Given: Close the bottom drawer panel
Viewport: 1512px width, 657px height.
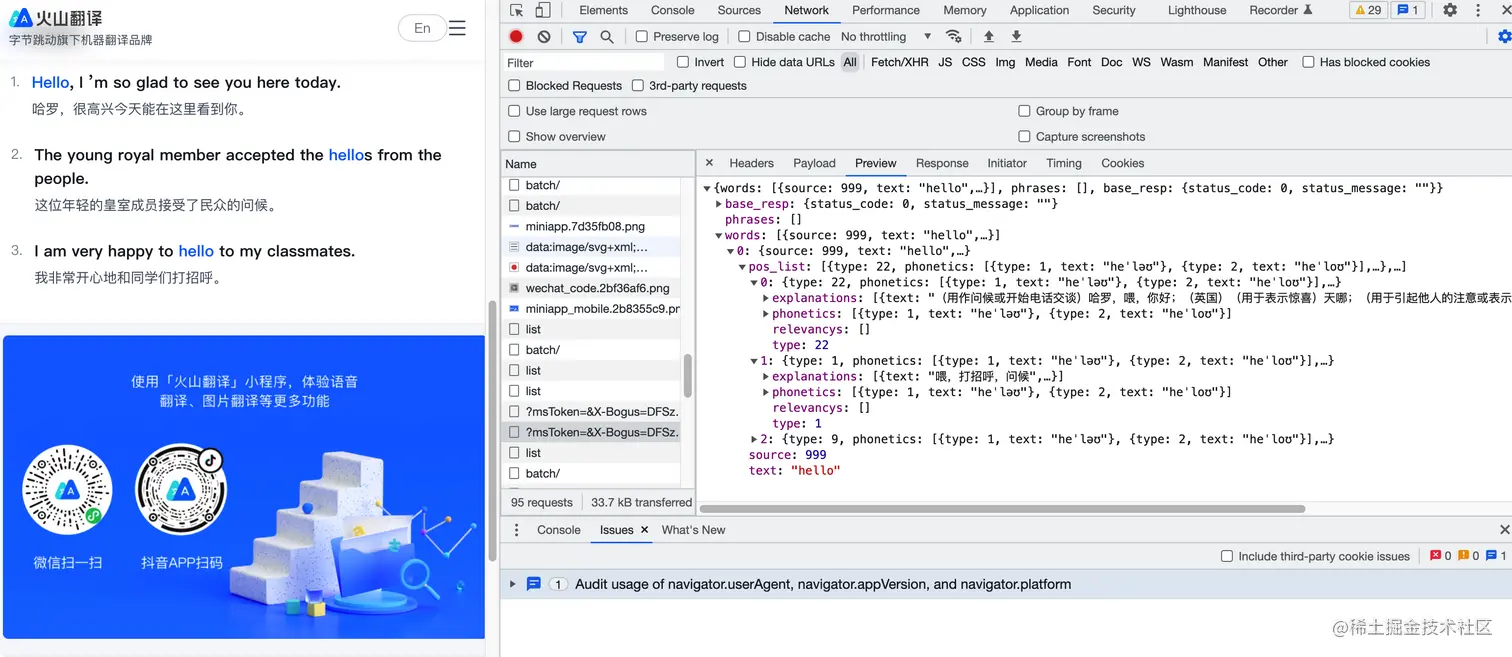Looking at the screenshot, I should point(1504,529).
